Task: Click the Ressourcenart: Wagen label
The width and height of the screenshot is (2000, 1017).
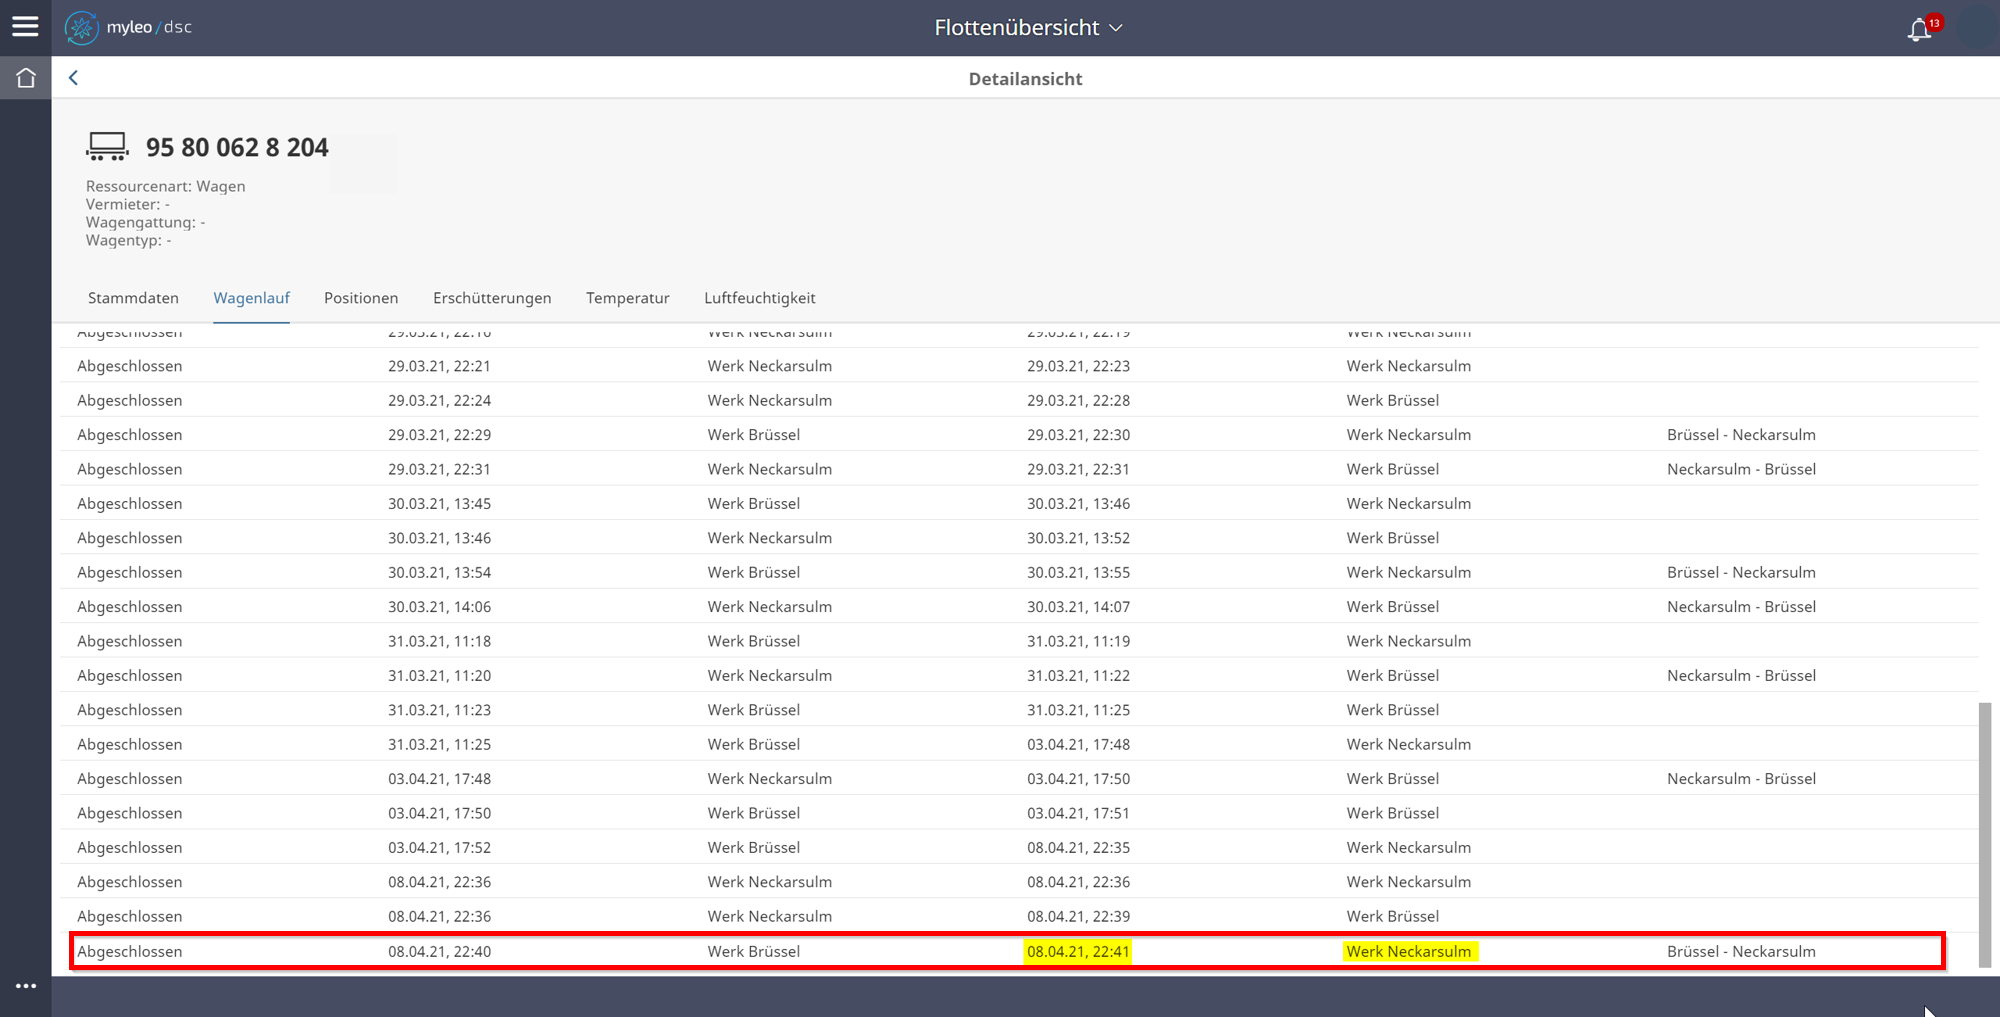Action: (x=165, y=186)
